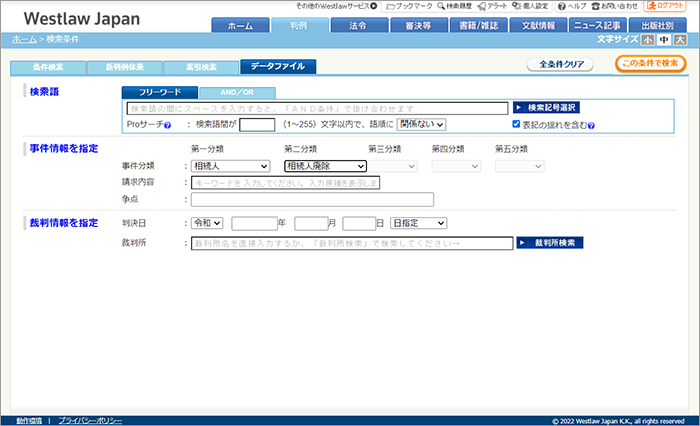Open 動作環境 footer link

29,421
